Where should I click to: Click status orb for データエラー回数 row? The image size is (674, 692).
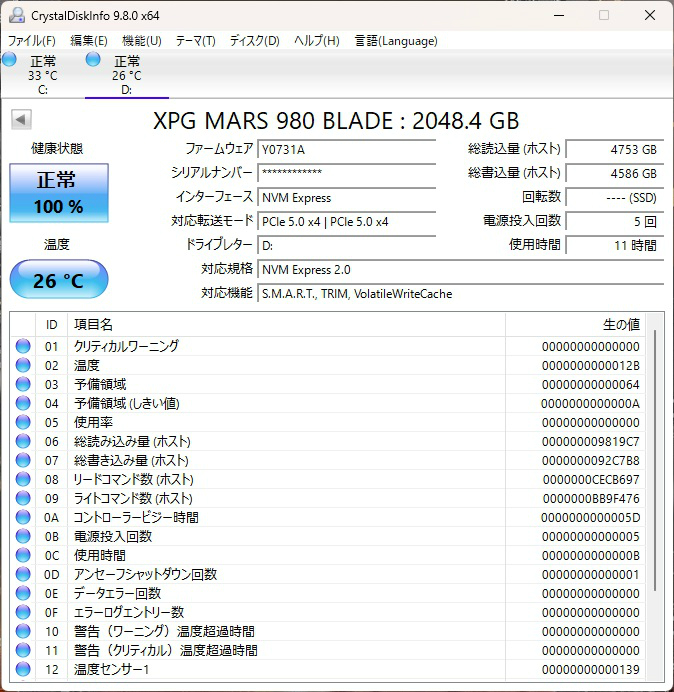click(23, 593)
